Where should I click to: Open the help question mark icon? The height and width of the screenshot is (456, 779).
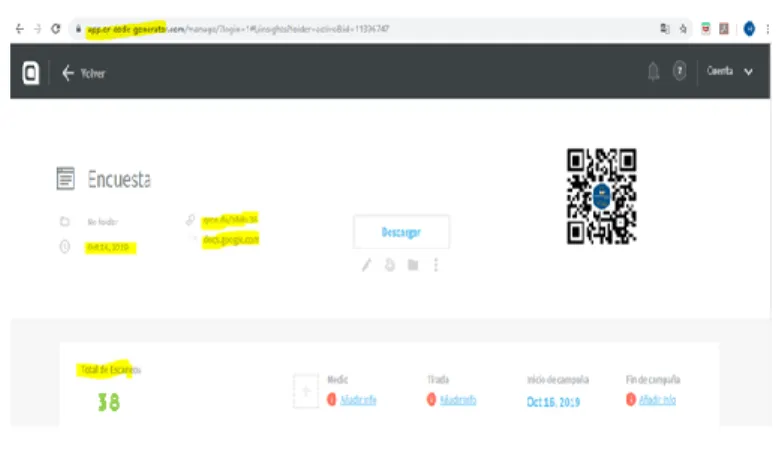coord(680,71)
